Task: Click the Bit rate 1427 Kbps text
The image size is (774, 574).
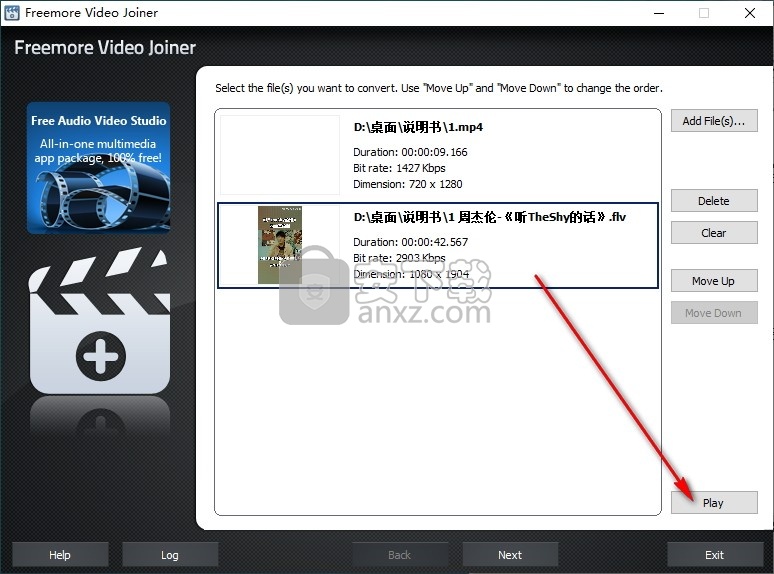Action: (x=399, y=168)
